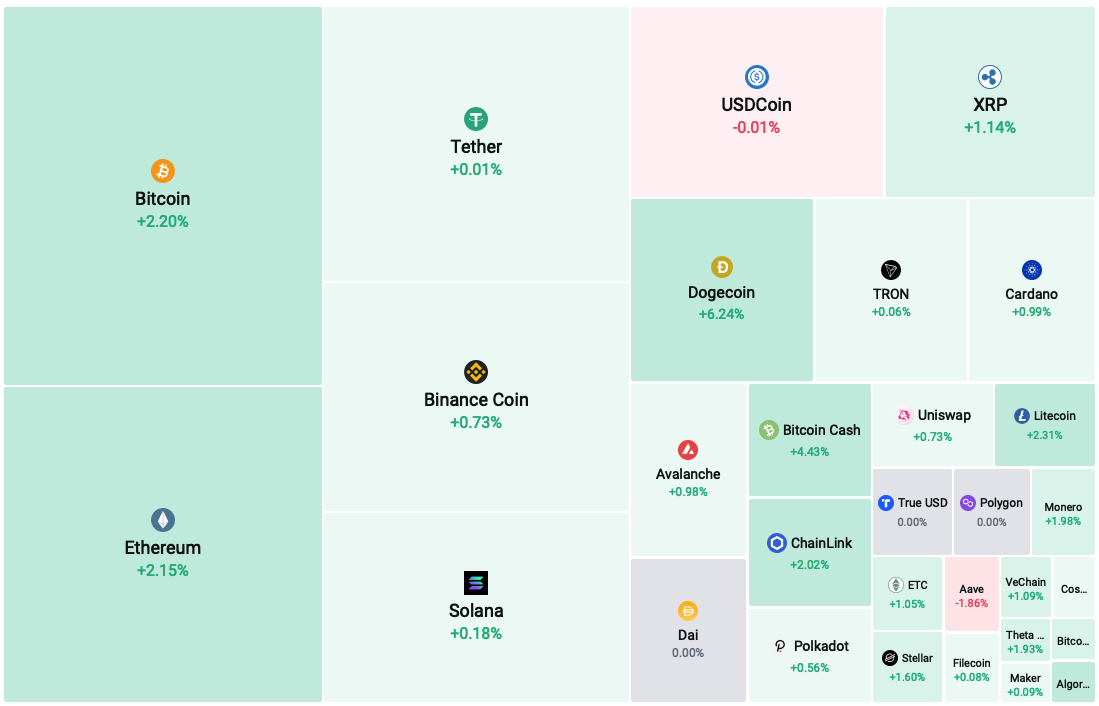This screenshot has height=706, width=1099.
Task: Open the Polkadot tile
Action: pyautogui.click(x=810, y=656)
